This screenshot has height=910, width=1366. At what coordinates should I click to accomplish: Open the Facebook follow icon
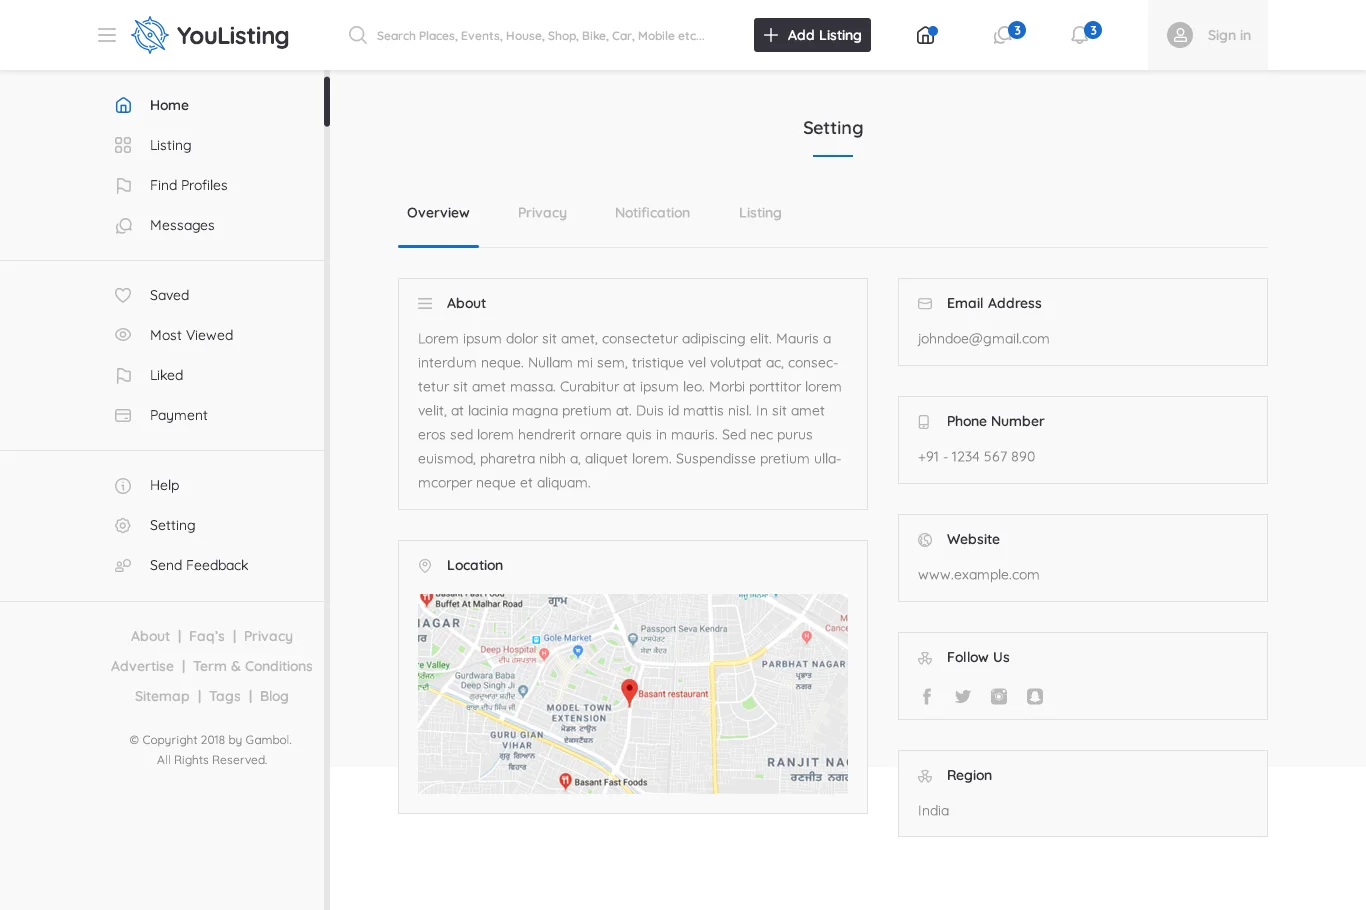(926, 696)
